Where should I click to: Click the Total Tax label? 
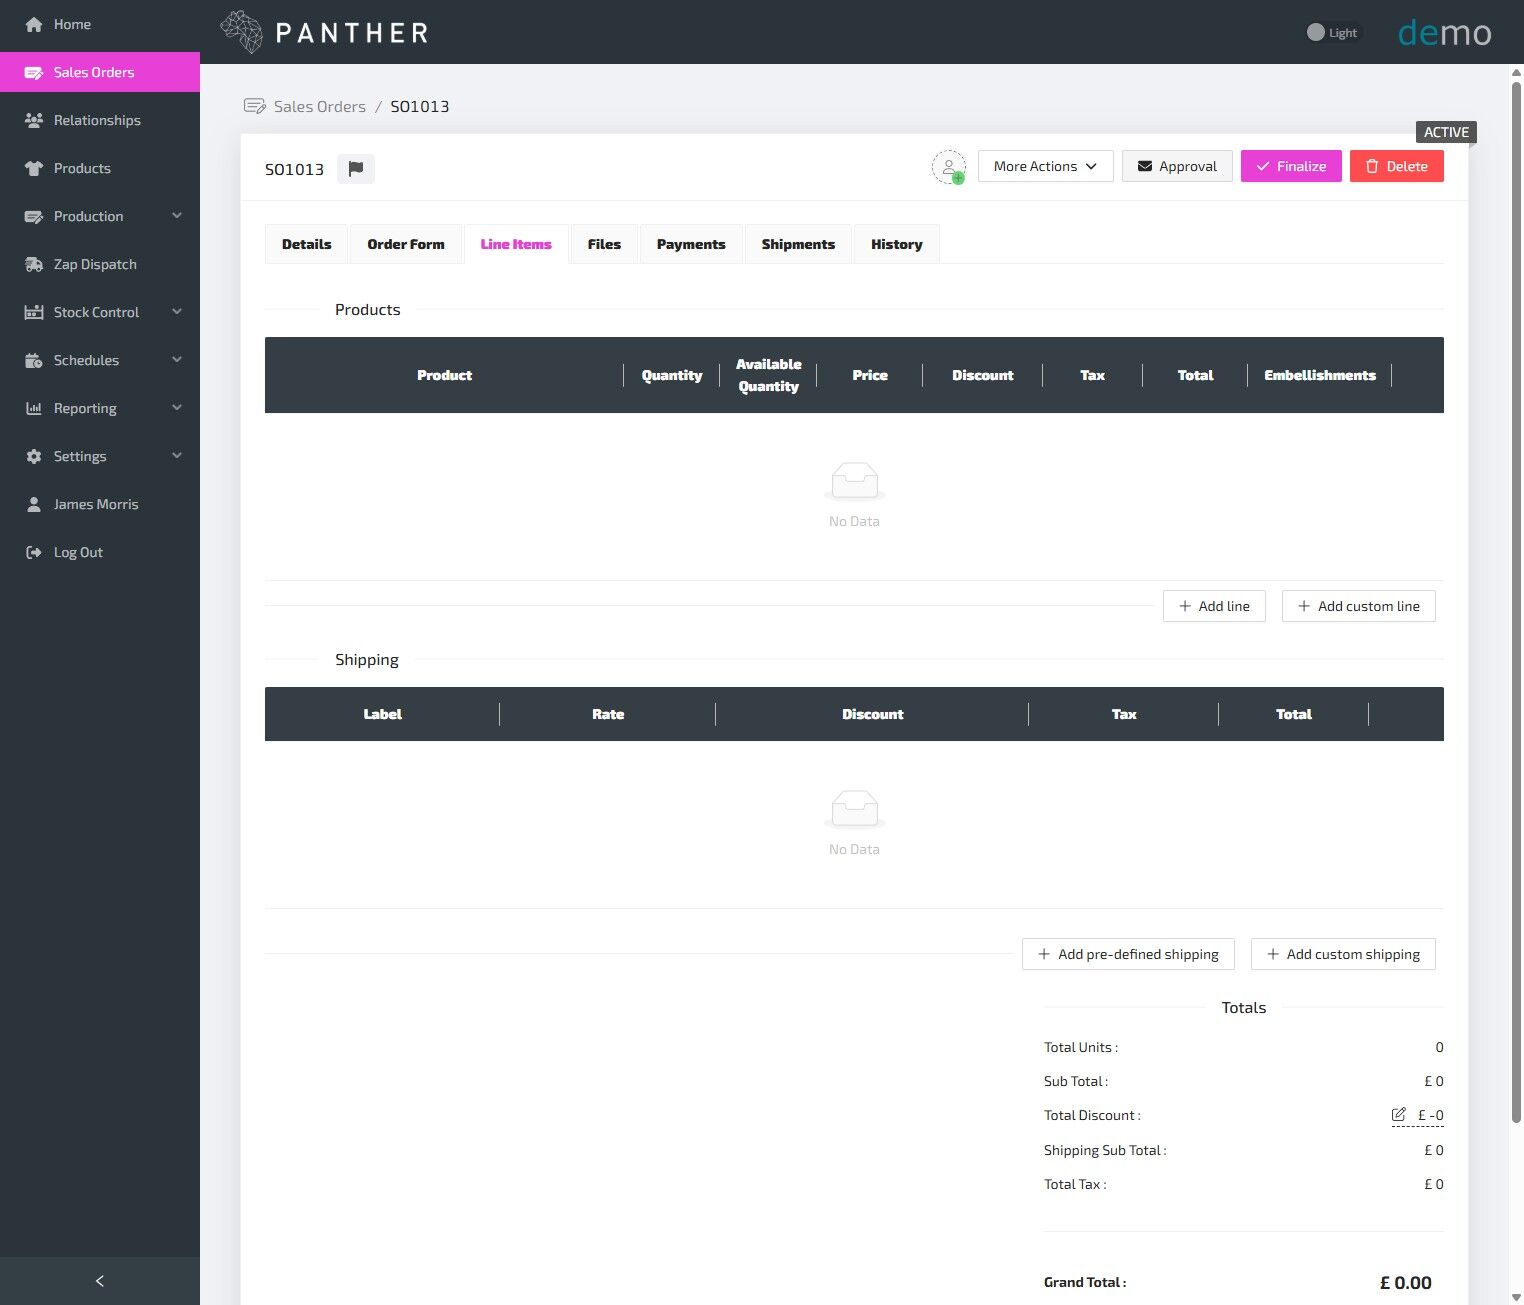point(1075,1184)
